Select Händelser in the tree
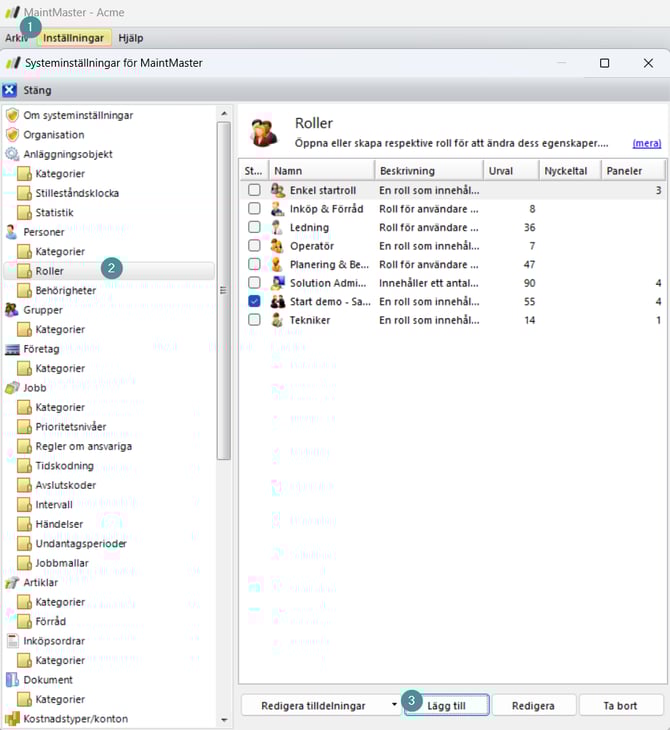 point(59,524)
